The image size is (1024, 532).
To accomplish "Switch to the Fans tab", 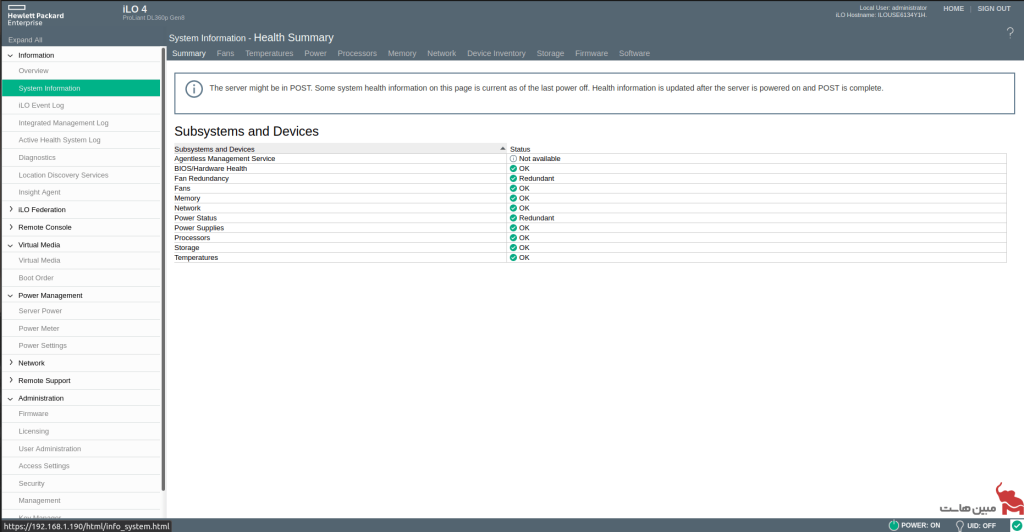I will [225, 54].
